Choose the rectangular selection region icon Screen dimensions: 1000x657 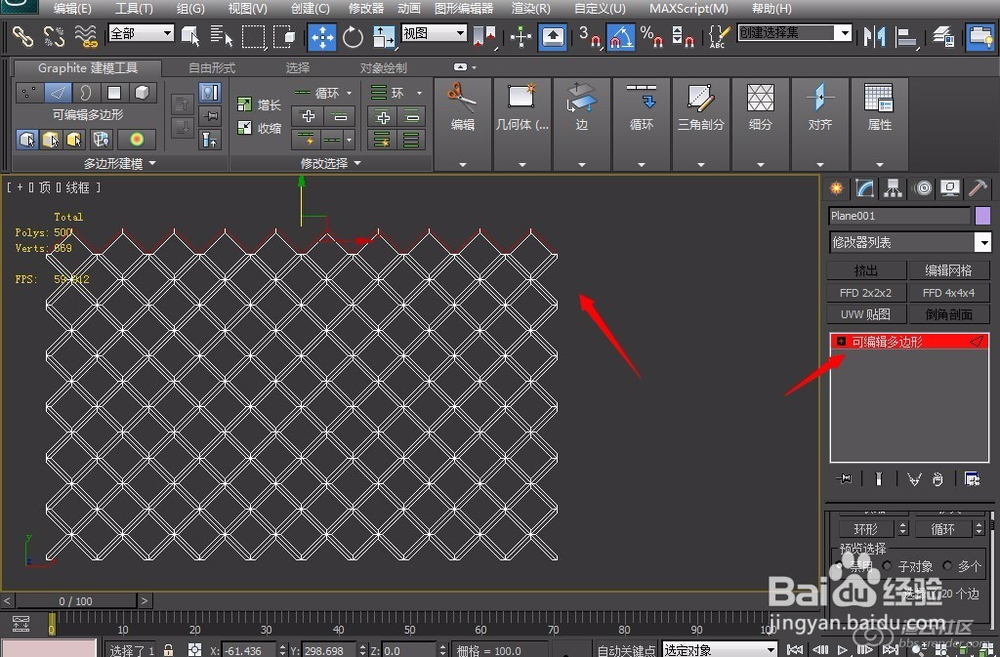click(x=253, y=36)
